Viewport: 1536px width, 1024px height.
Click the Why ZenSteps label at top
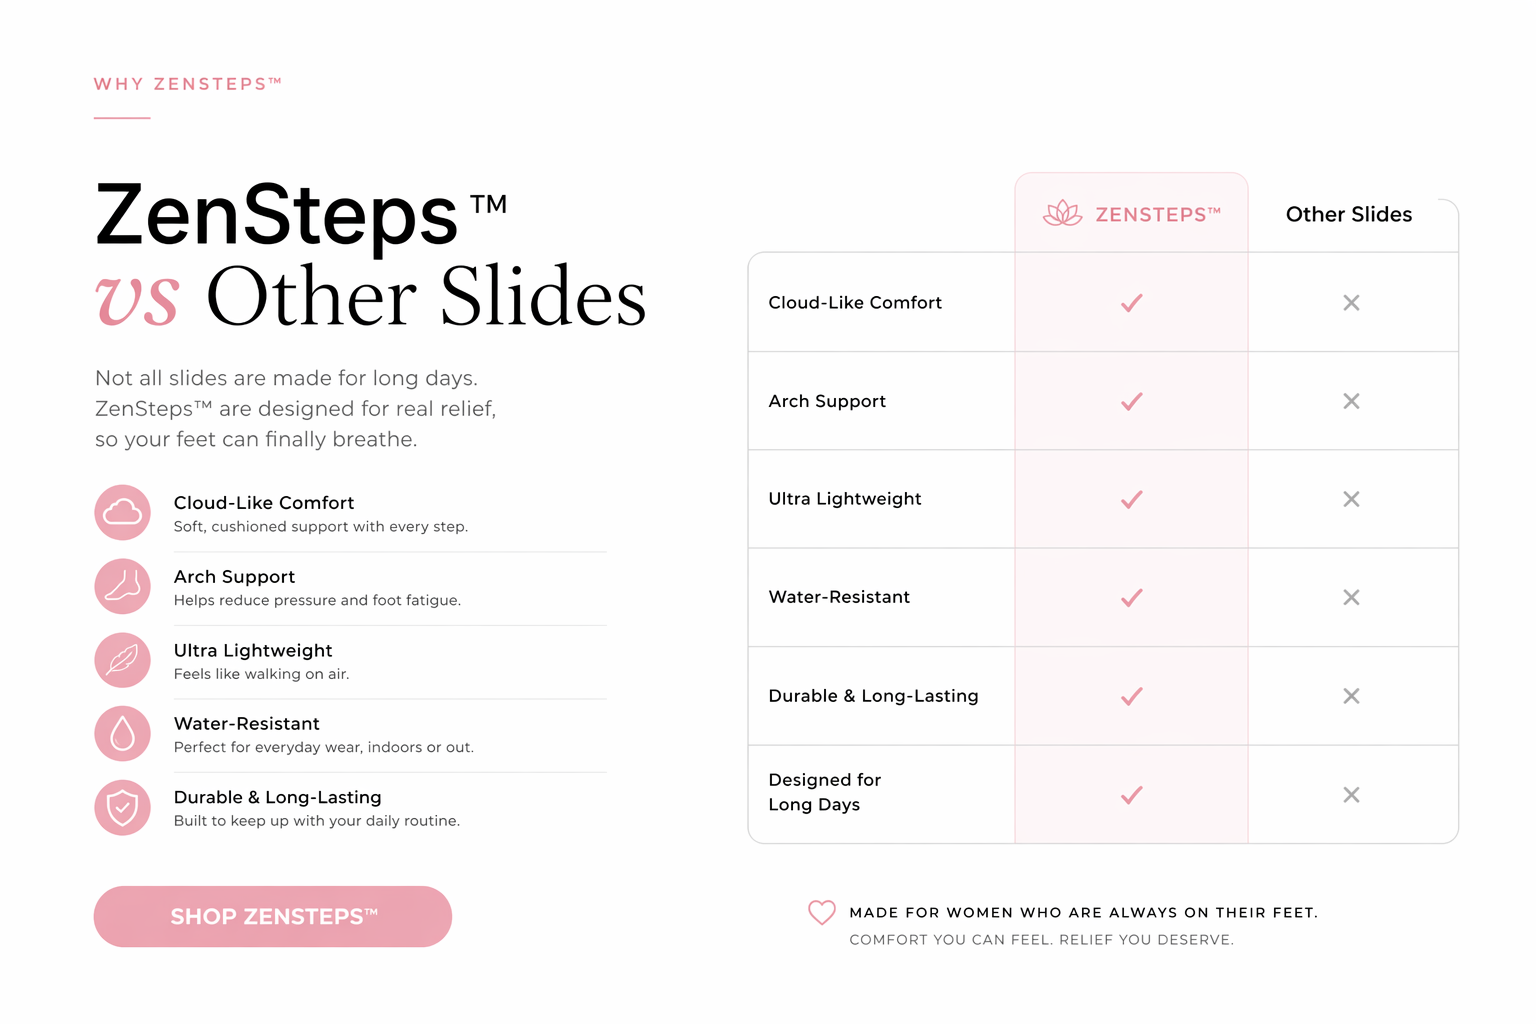click(187, 84)
